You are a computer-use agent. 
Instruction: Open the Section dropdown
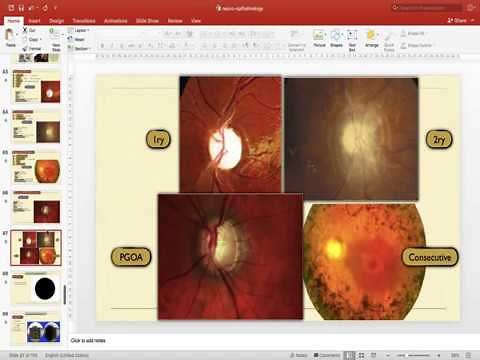coord(79,49)
